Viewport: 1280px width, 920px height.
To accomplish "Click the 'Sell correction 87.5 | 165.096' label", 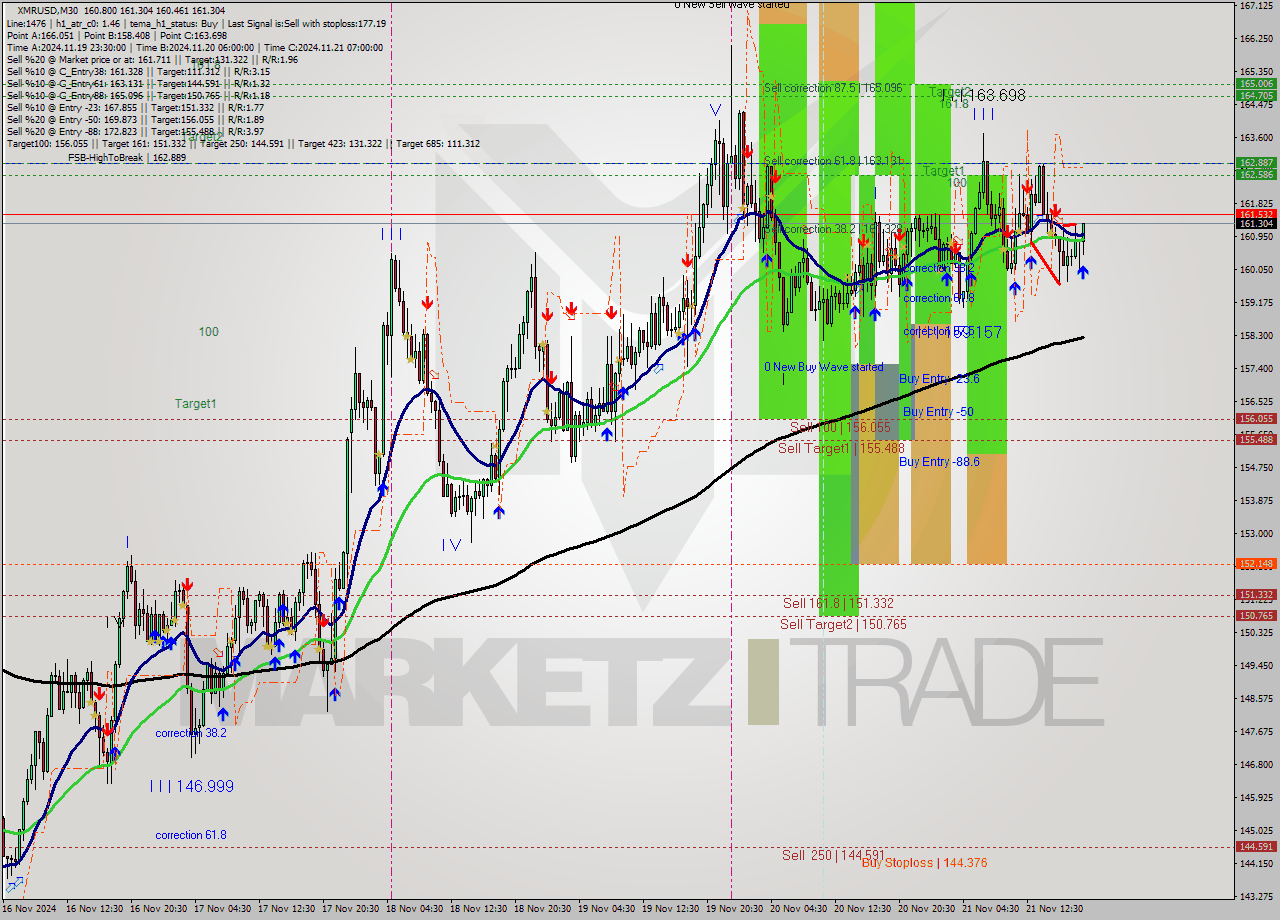I will point(833,88).
